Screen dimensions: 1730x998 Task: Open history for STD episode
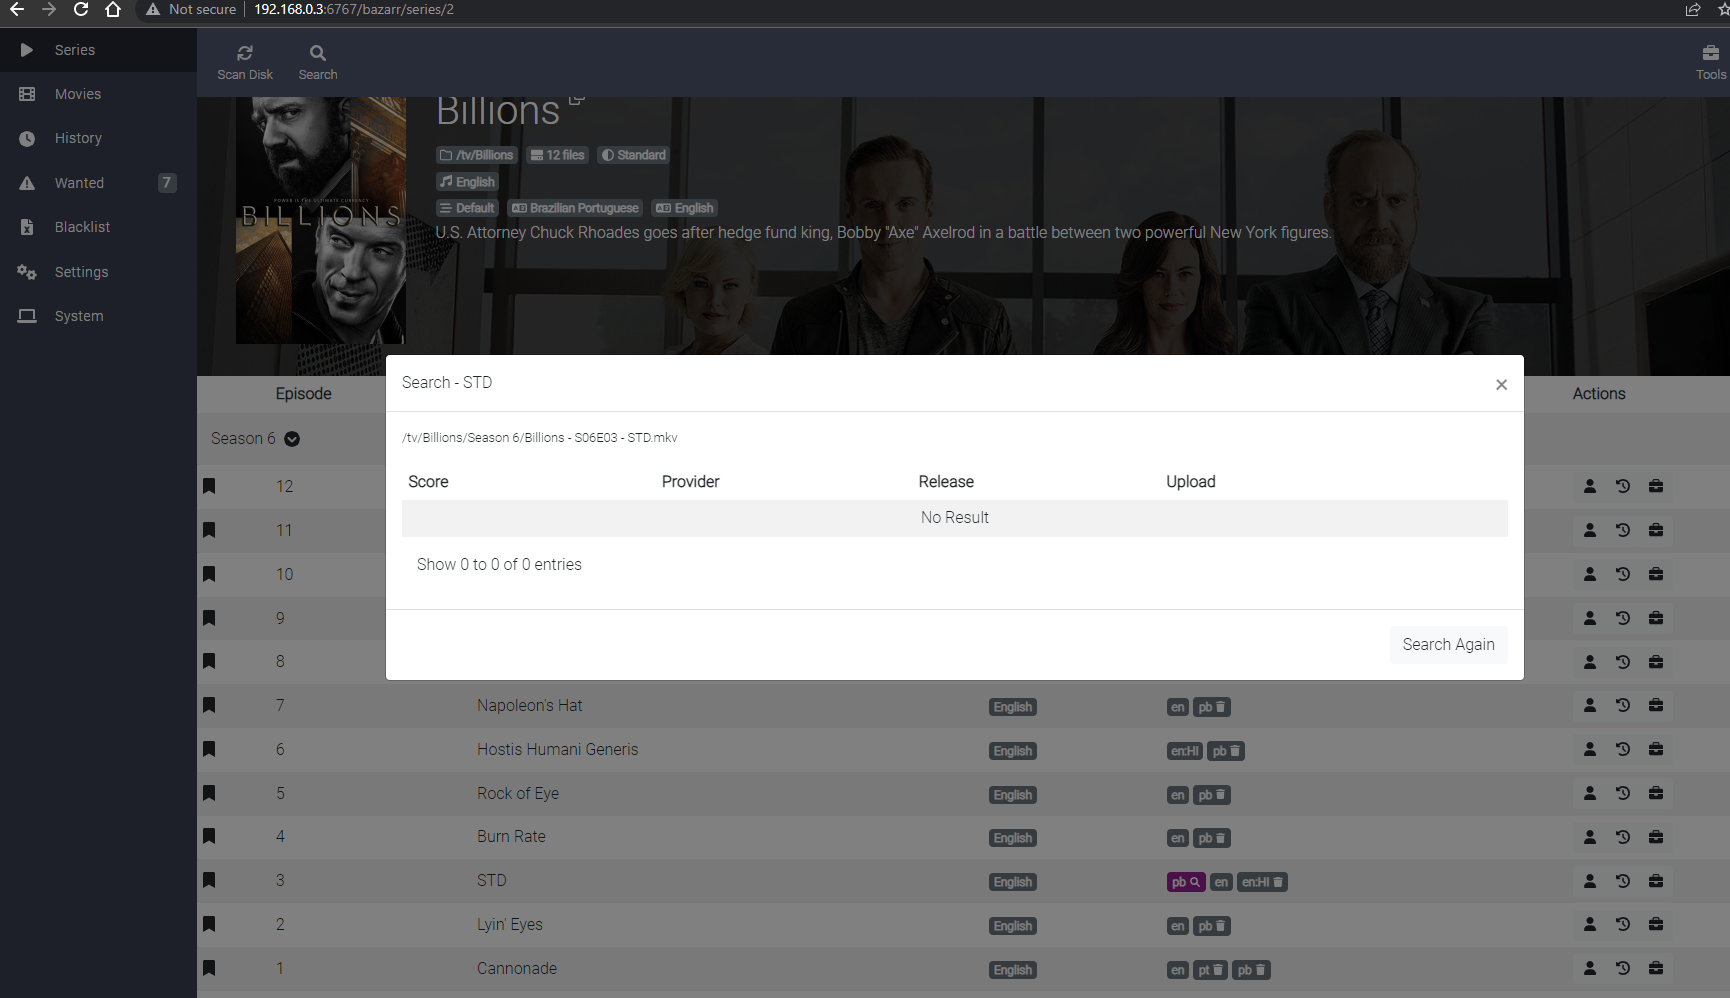(1623, 881)
